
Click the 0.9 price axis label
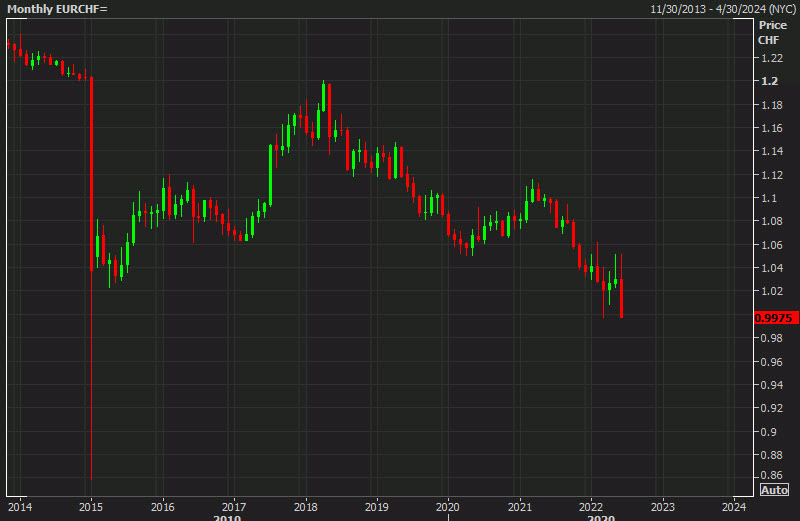click(768, 431)
